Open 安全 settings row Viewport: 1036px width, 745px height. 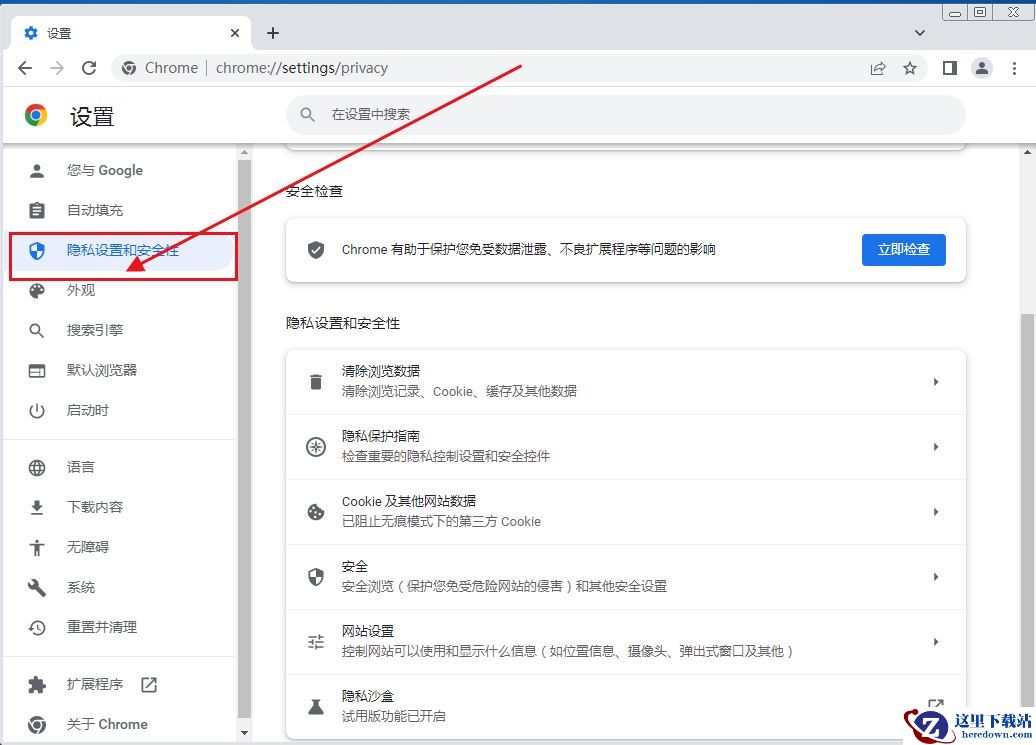point(625,576)
